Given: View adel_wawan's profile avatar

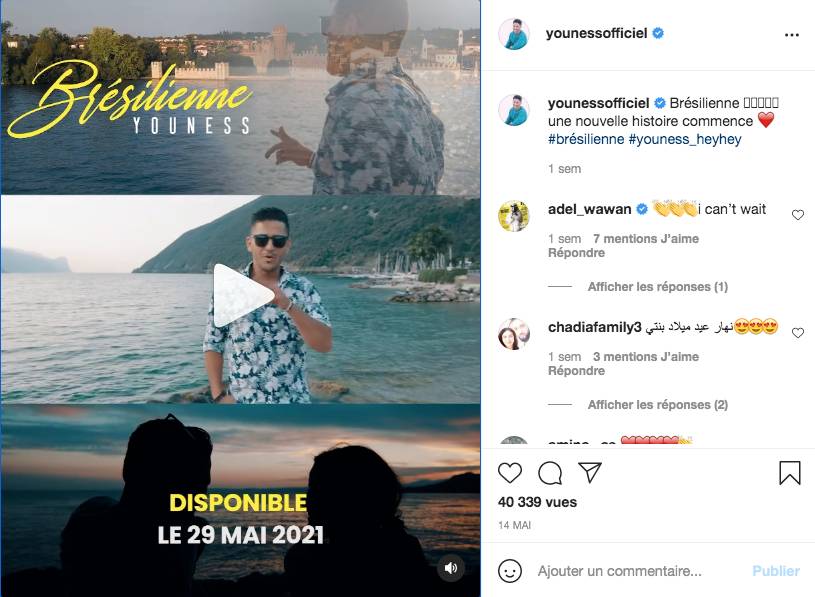Looking at the screenshot, I should coord(514,216).
